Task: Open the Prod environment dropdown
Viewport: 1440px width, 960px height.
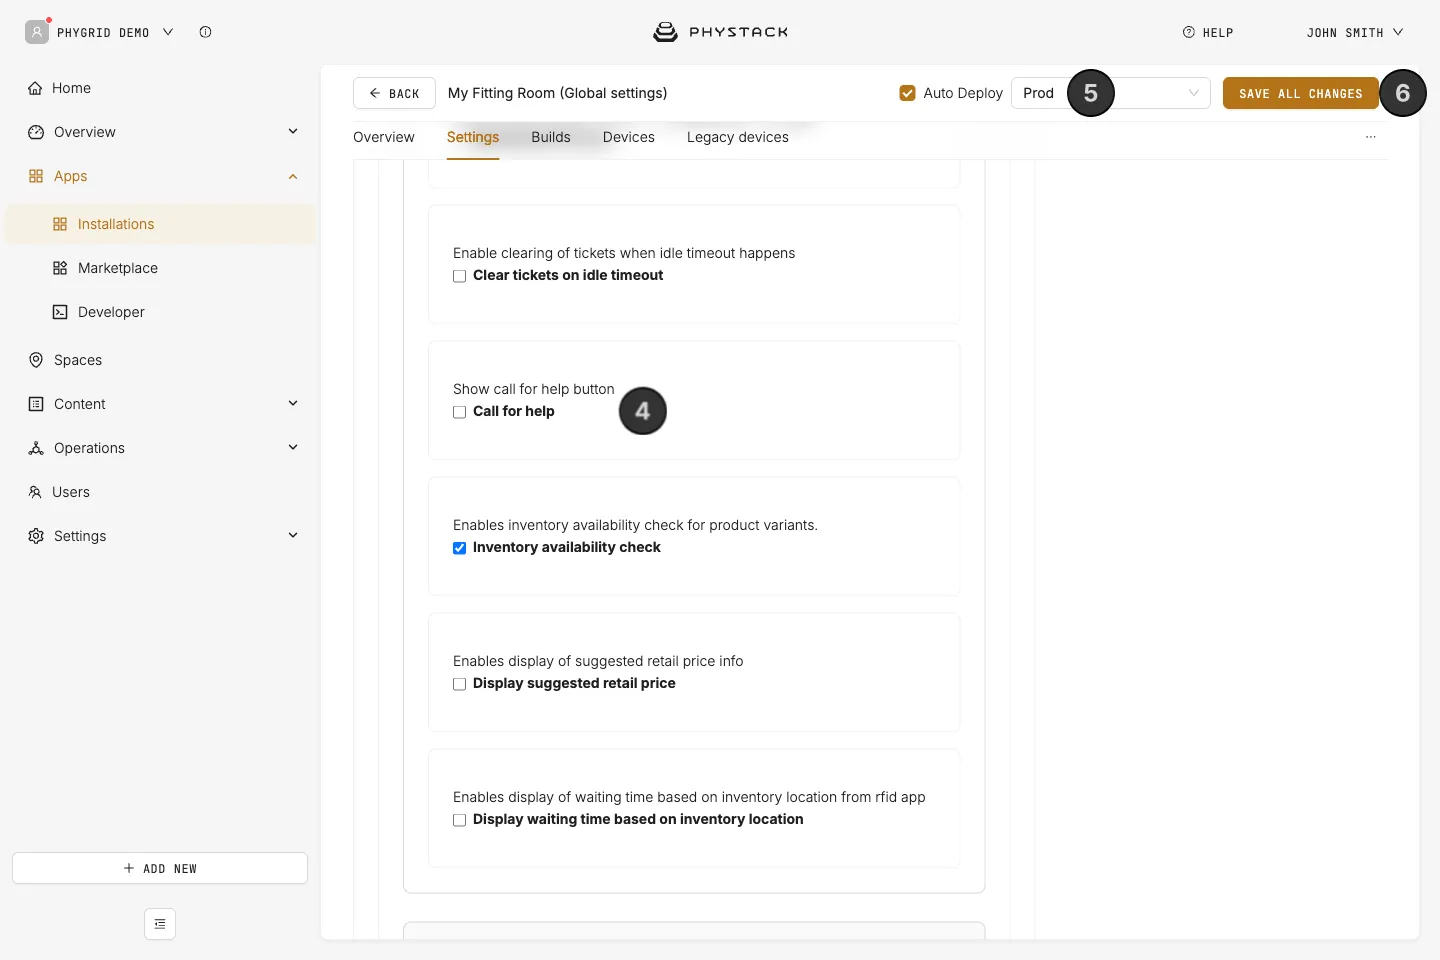Action: (x=1111, y=93)
